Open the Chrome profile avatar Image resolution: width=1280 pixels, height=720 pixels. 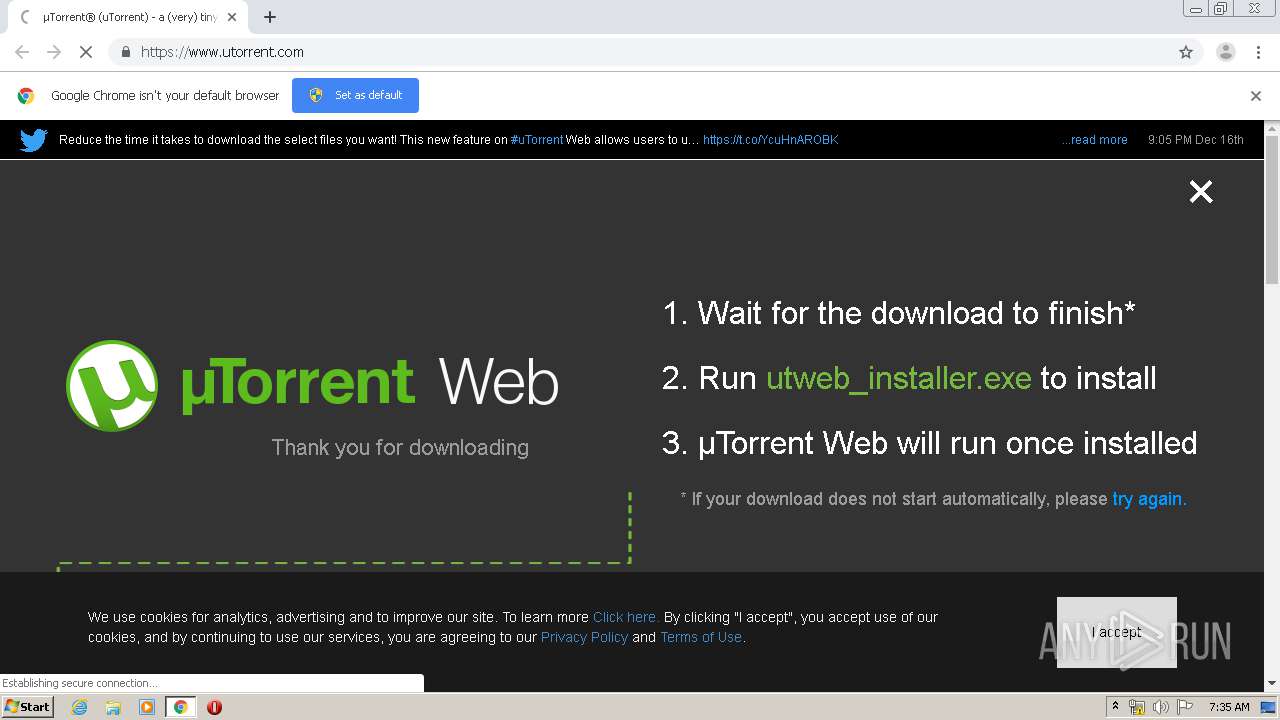pyautogui.click(x=1225, y=52)
